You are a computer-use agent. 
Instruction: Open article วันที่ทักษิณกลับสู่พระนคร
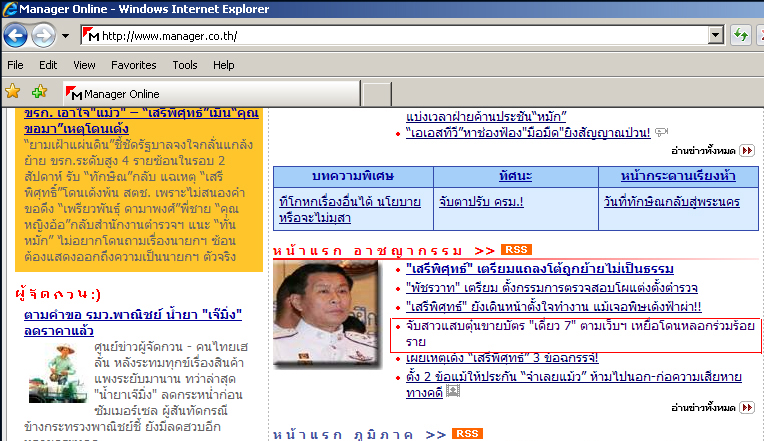pos(671,202)
